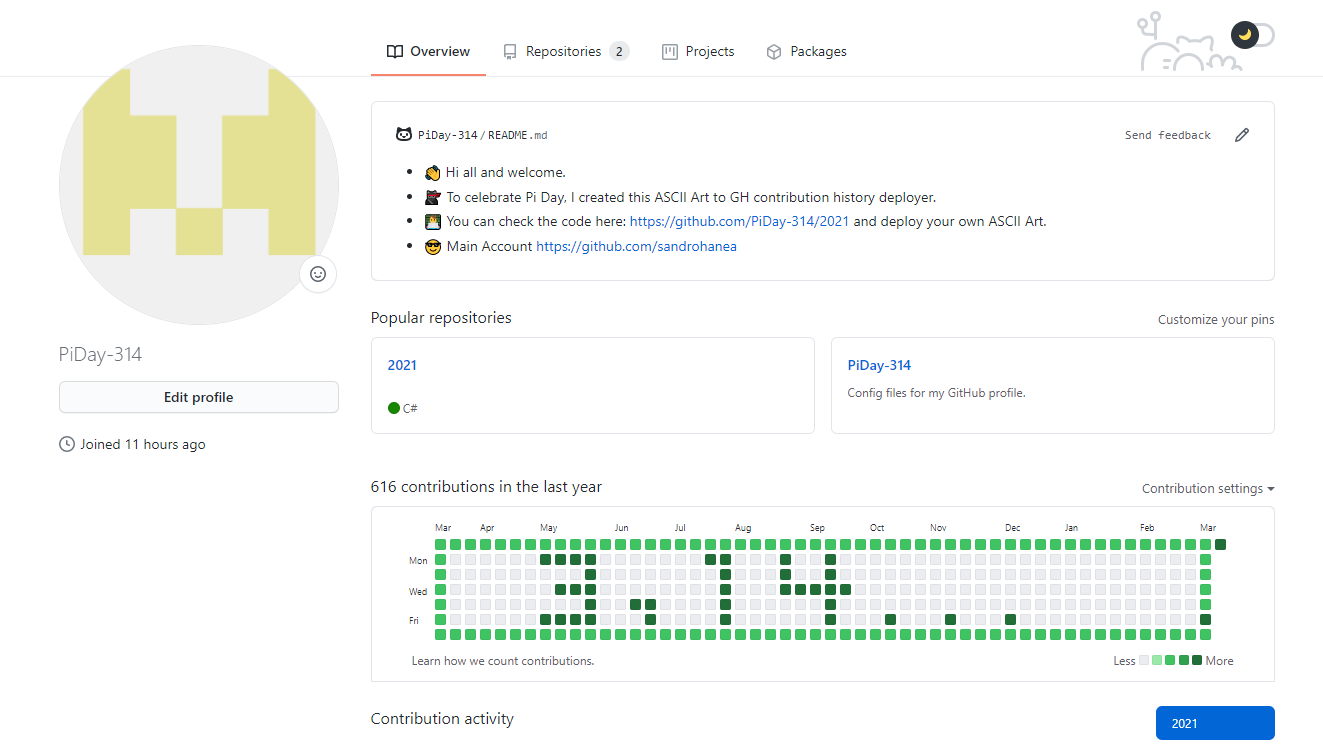Select a dark green square in the contribution graph
This screenshot has height=747, width=1323.
point(545,560)
